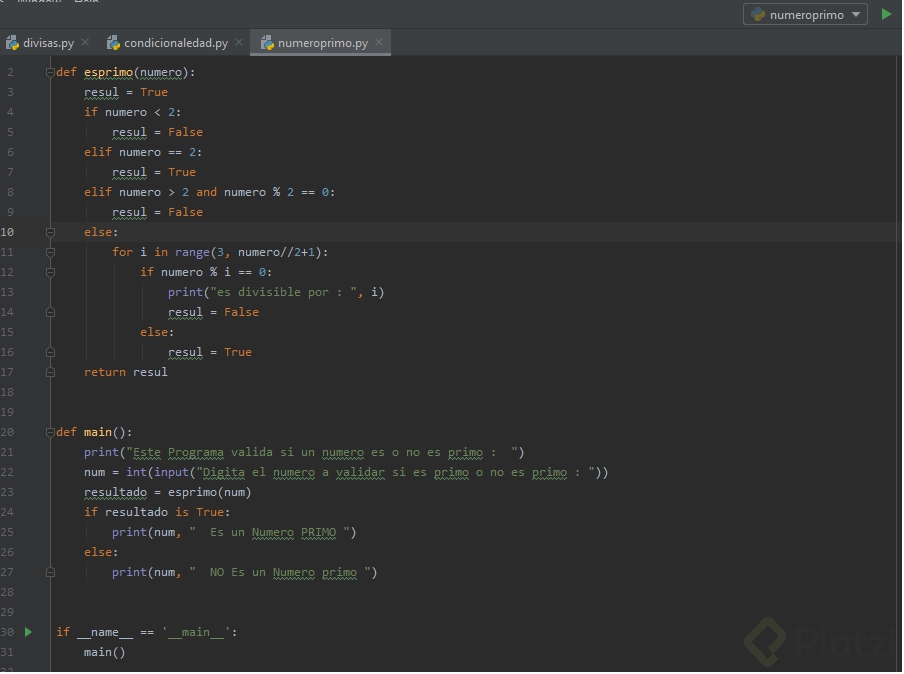Click the fold end marker on line 14
The width and height of the screenshot is (904, 674).
(x=50, y=312)
